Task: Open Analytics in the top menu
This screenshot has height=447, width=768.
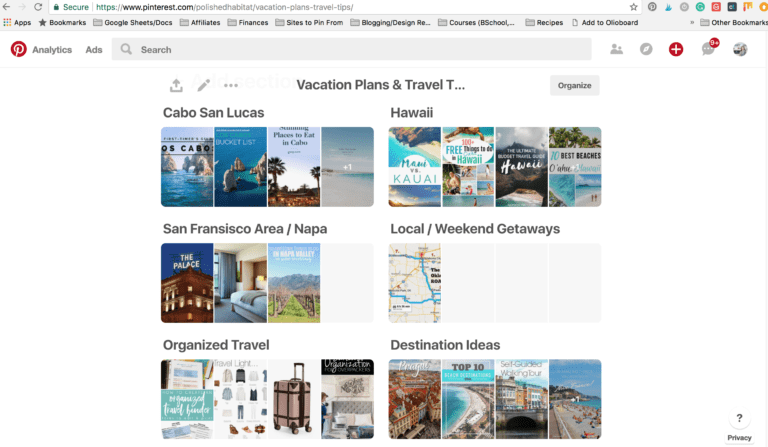Action: (x=52, y=49)
